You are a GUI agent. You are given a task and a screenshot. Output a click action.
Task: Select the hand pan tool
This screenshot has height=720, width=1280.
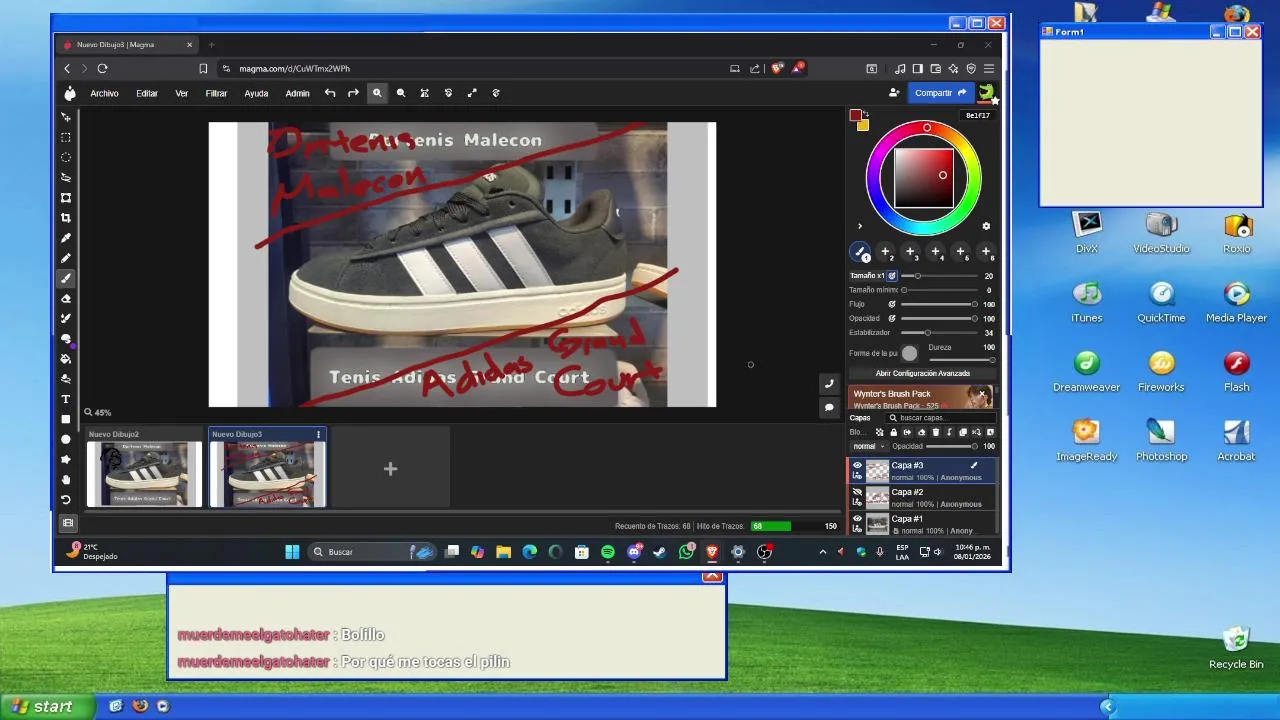[x=66, y=480]
